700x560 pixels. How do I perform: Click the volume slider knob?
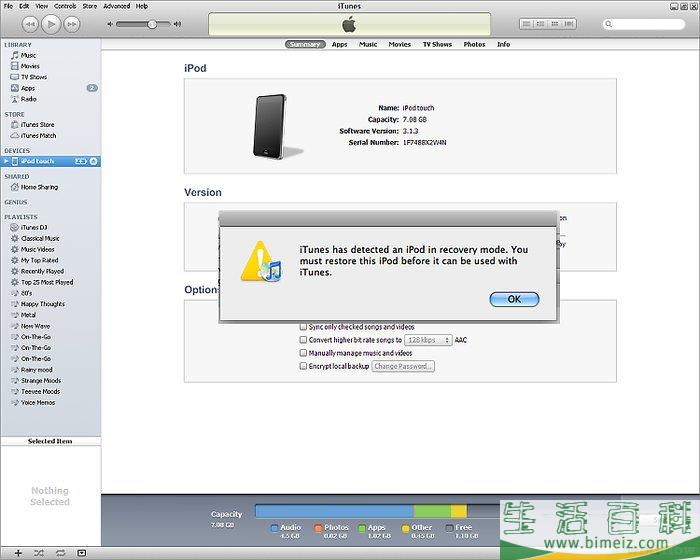tap(152, 24)
